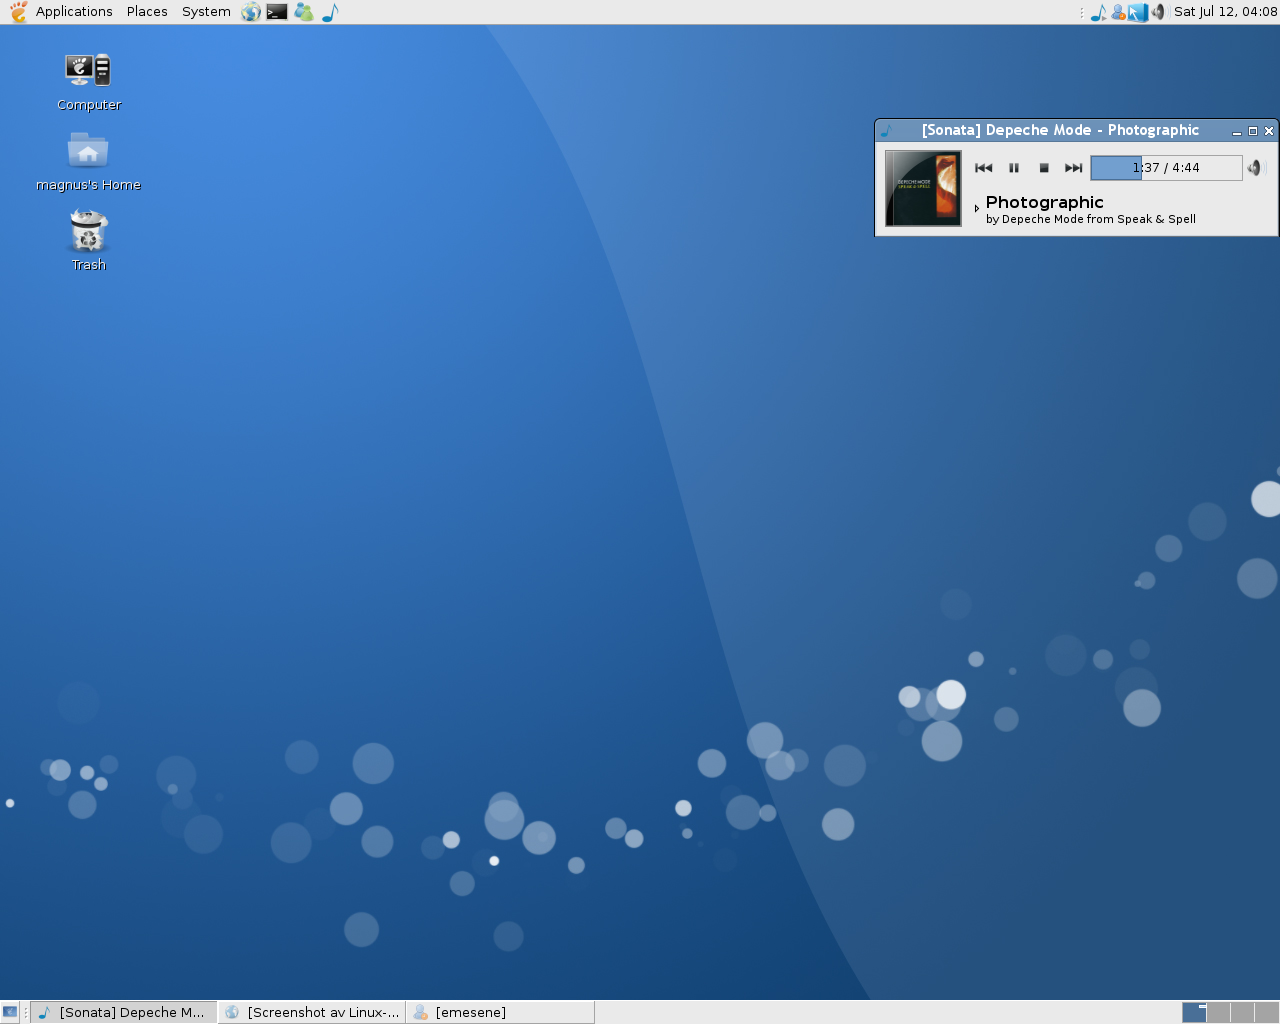
Task: Skip to previous track in Sonata
Action: [x=984, y=168]
